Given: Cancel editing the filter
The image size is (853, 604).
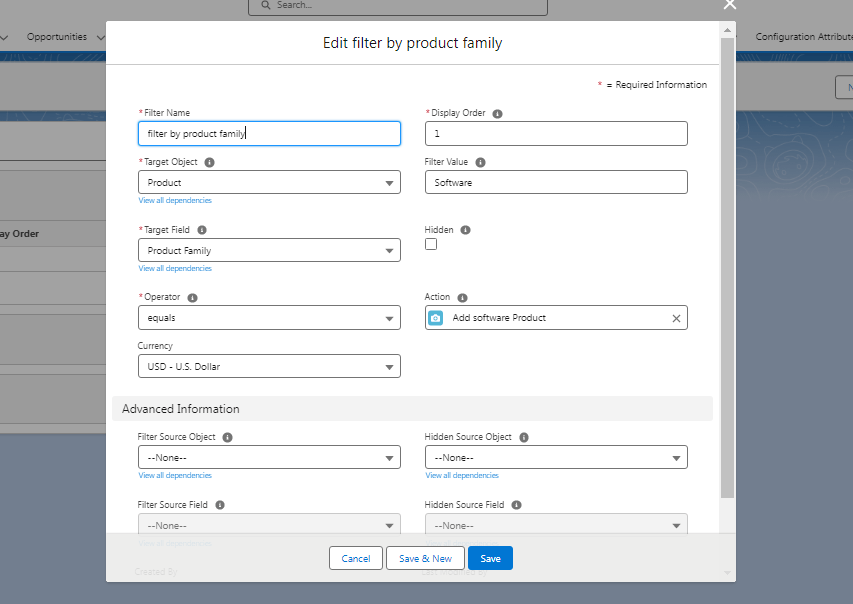Looking at the screenshot, I should point(356,558).
